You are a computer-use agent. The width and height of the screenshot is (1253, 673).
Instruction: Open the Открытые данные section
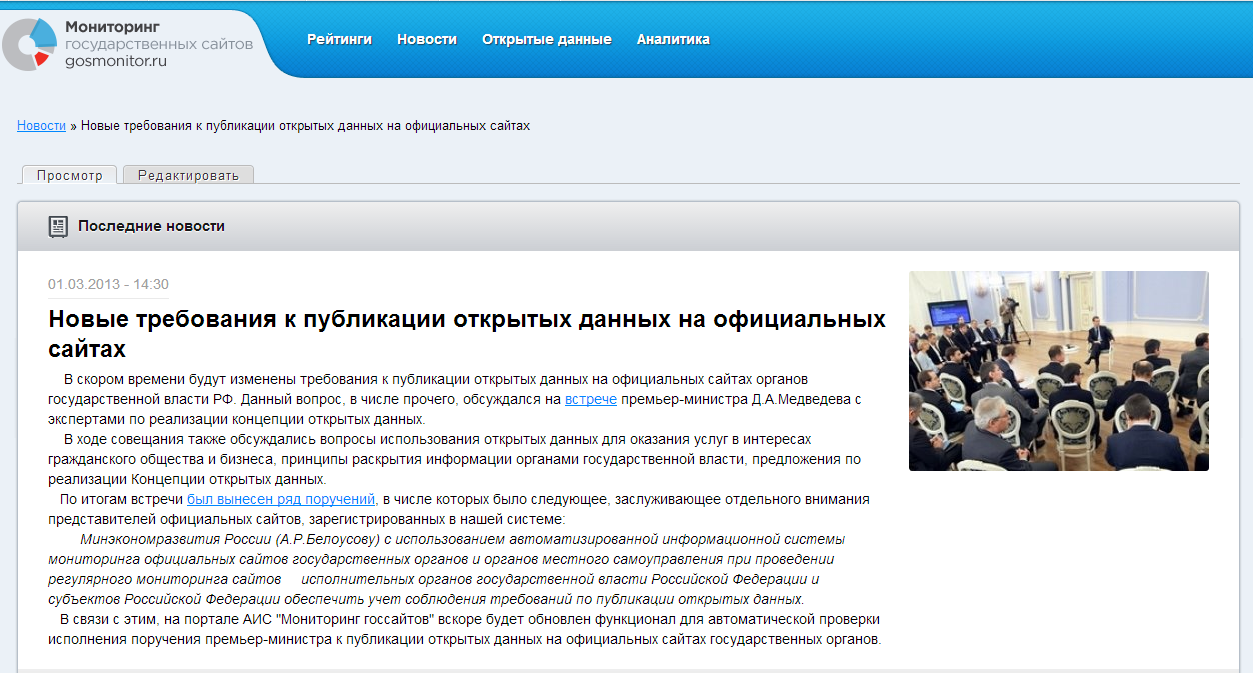[546, 40]
